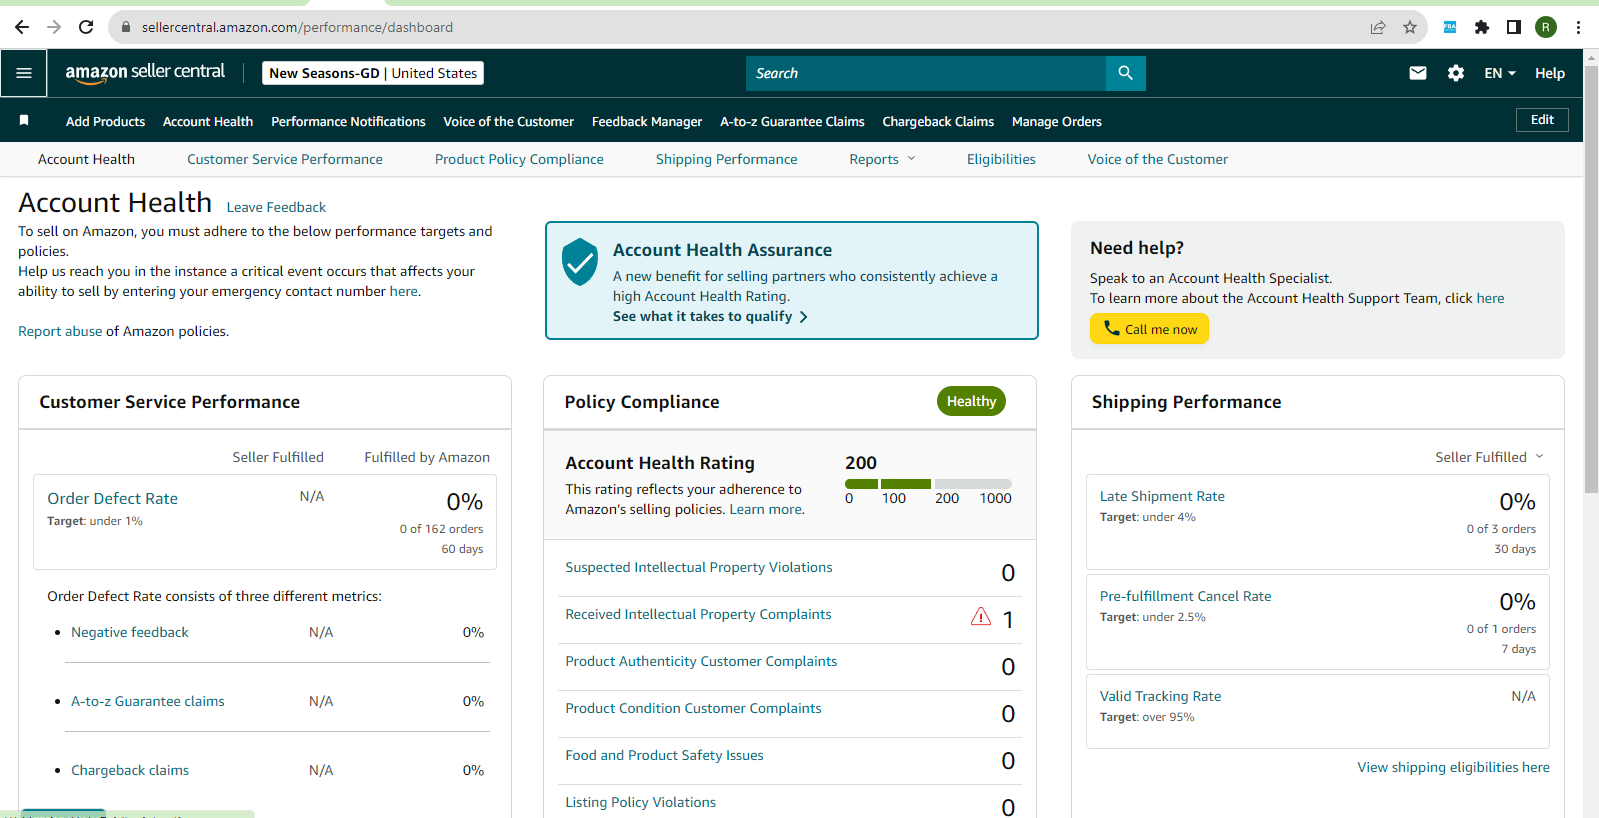Viewport: 1599px width, 818px height.
Task: Open the A-to-z Guarantee claims metric link
Action: click(148, 701)
